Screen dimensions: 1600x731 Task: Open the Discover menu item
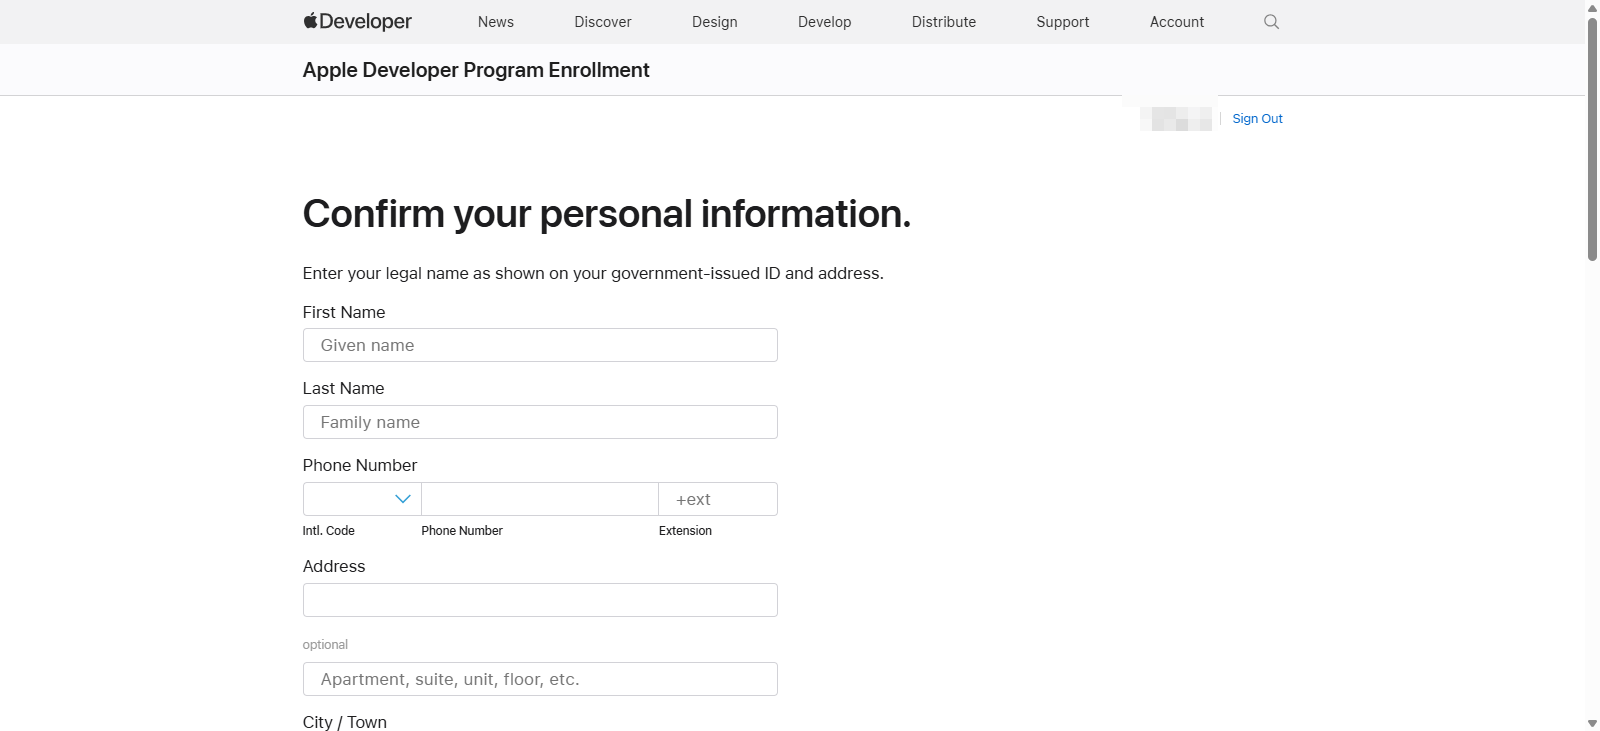click(x=603, y=22)
